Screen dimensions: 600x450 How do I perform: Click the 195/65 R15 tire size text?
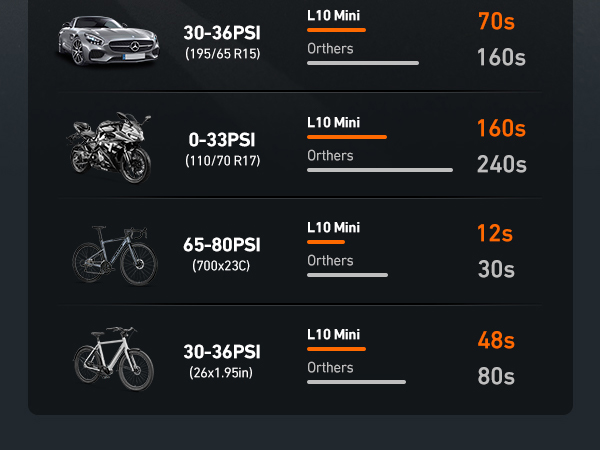pyautogui.click(x=222, y=53)
